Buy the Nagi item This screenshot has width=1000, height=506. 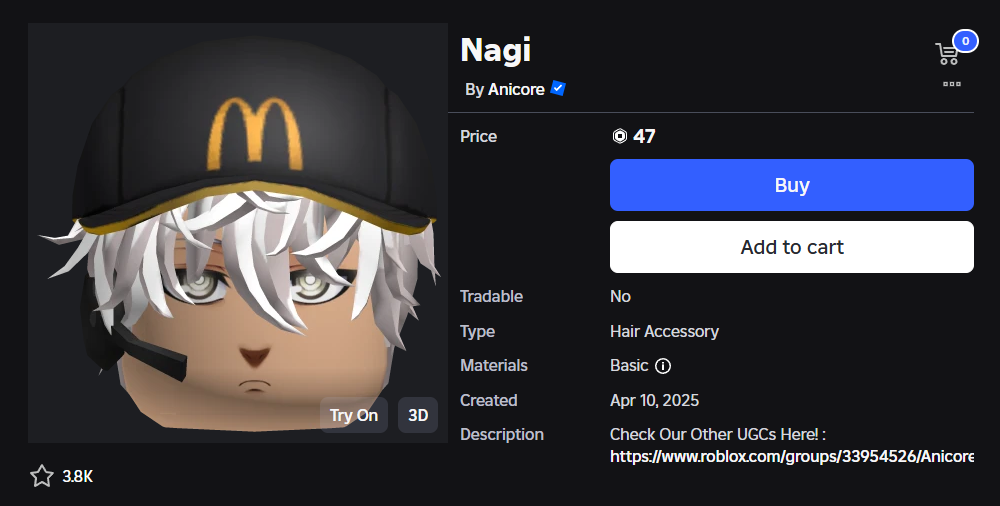pyautogui.click(x=791, y=185)
